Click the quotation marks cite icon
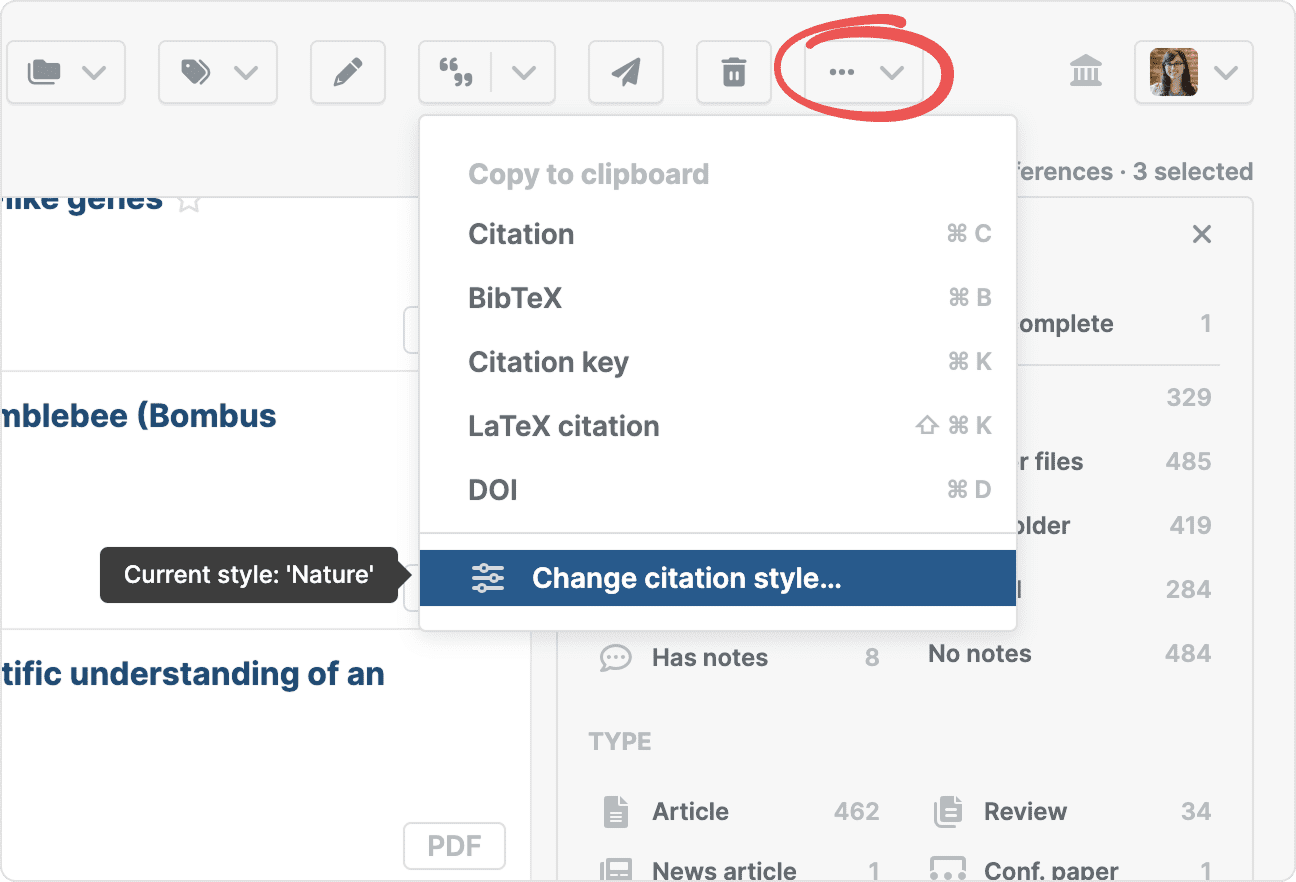 [456, 73]
